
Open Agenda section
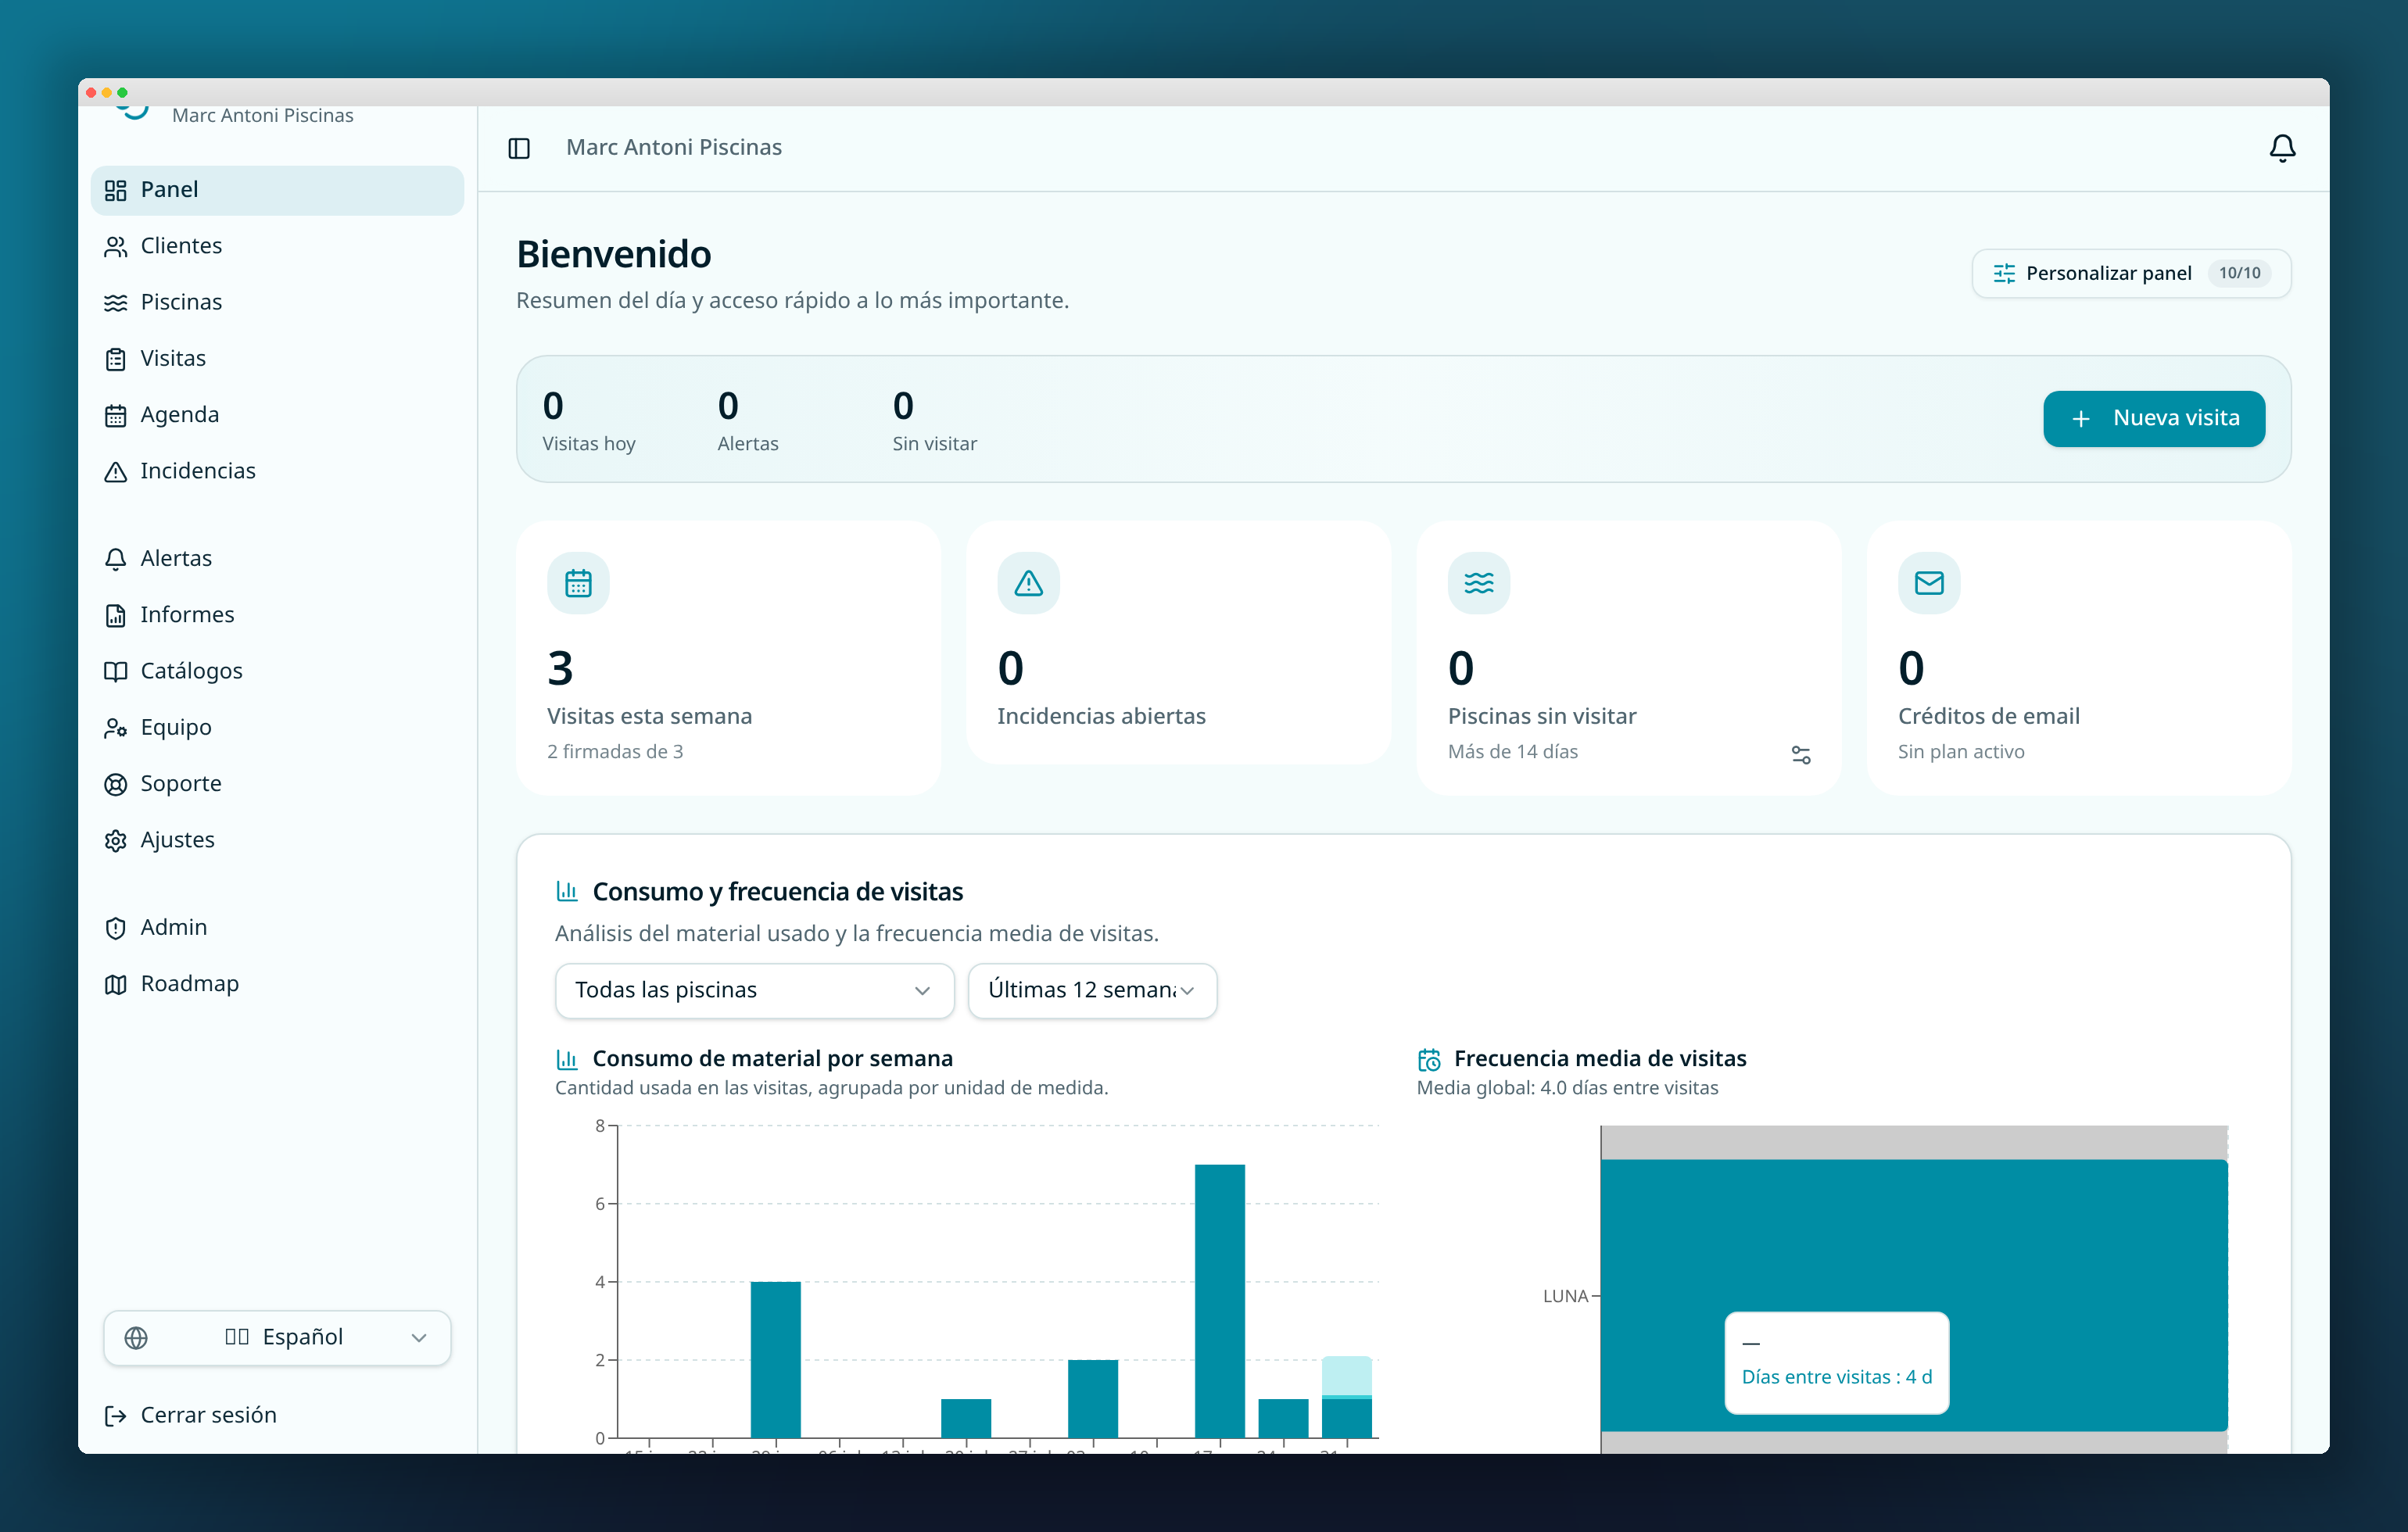277,415
